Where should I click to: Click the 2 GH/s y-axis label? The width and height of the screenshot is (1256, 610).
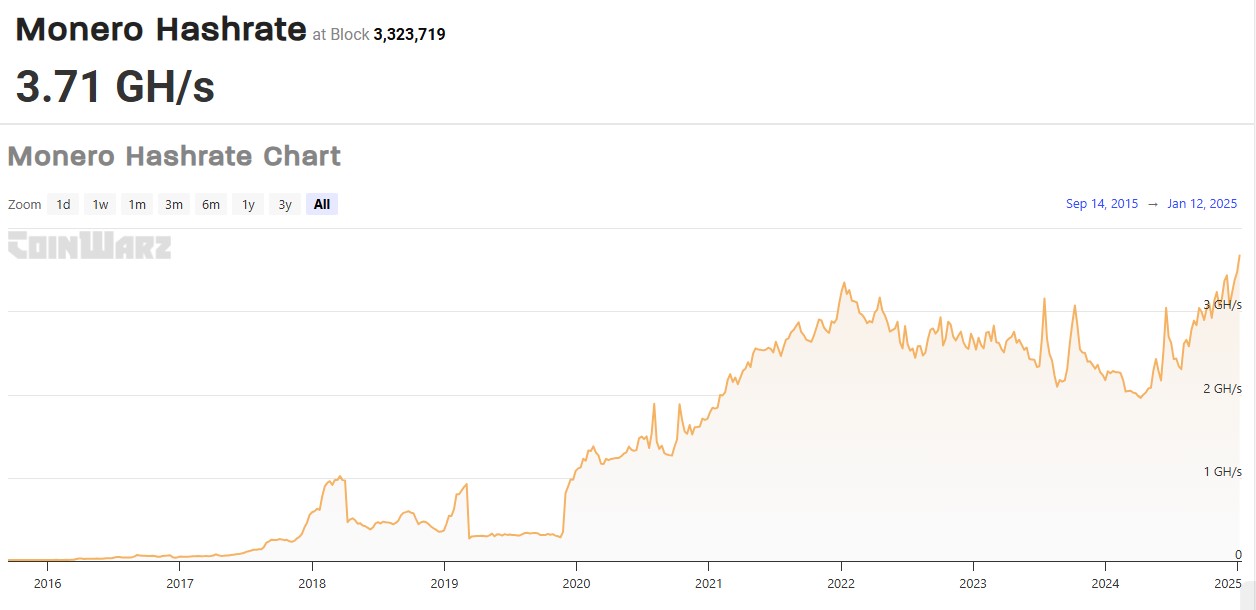pyautogui.click(x=1222, y=388)
